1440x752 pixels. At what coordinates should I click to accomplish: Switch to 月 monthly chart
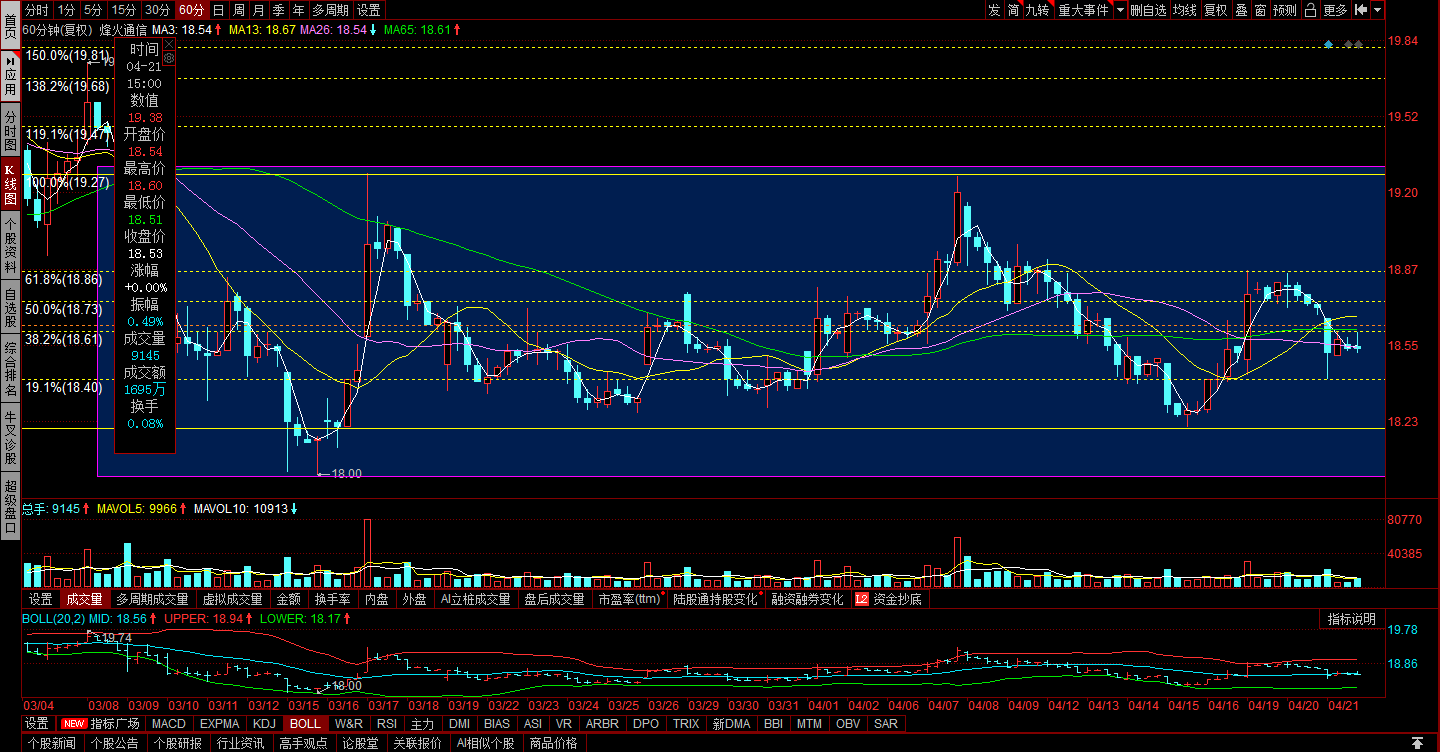(x=259, y=10)
